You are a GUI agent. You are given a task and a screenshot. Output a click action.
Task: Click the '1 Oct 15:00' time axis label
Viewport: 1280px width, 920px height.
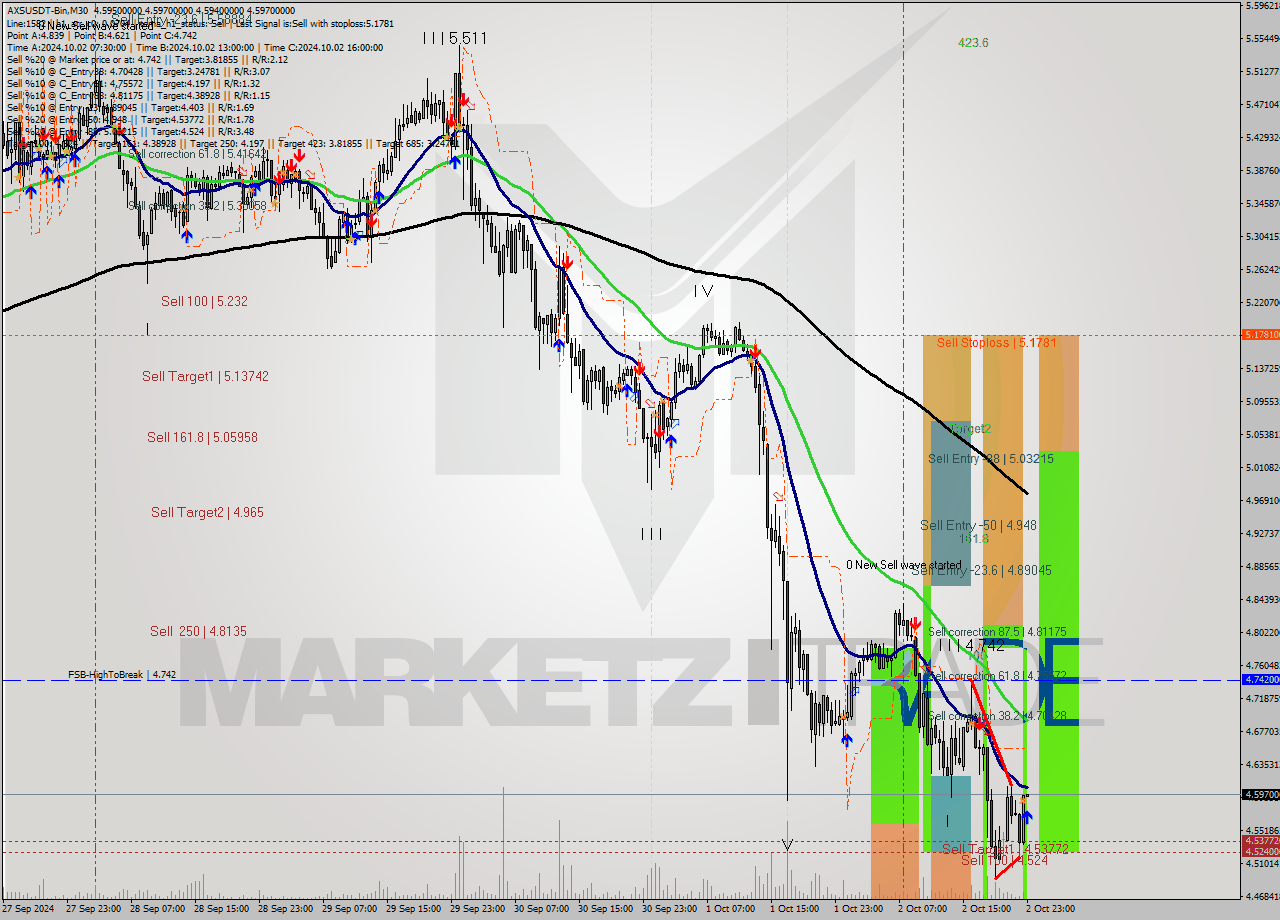pos(794,909)
